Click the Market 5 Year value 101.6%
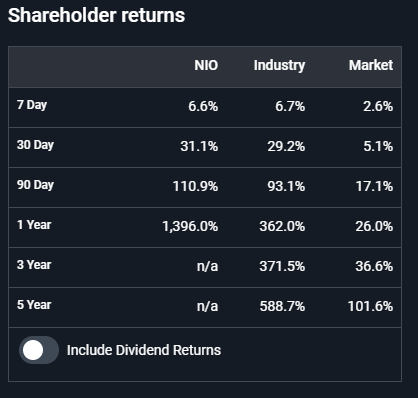 tap(370, 306)
